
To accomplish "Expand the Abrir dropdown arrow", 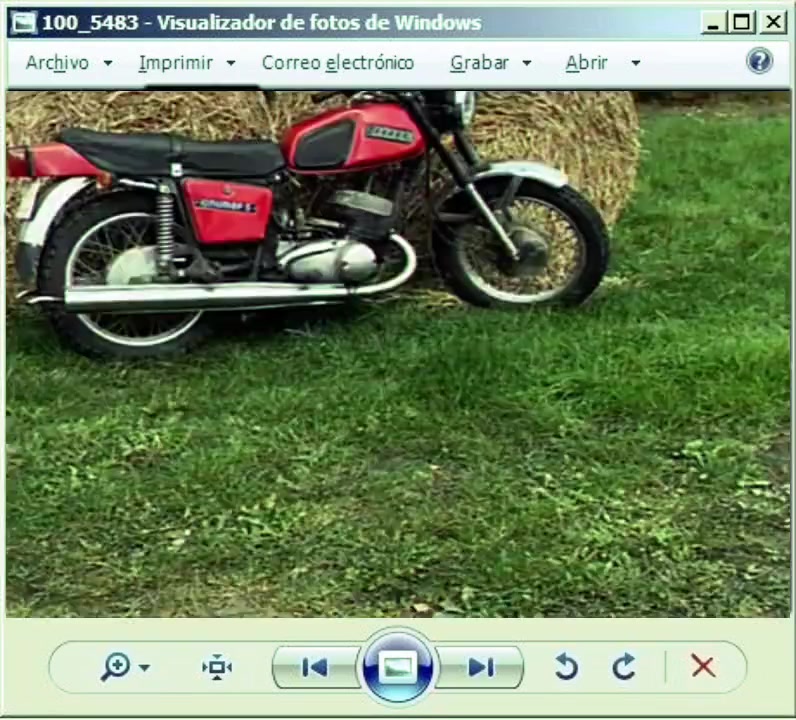I will (636, 63).
